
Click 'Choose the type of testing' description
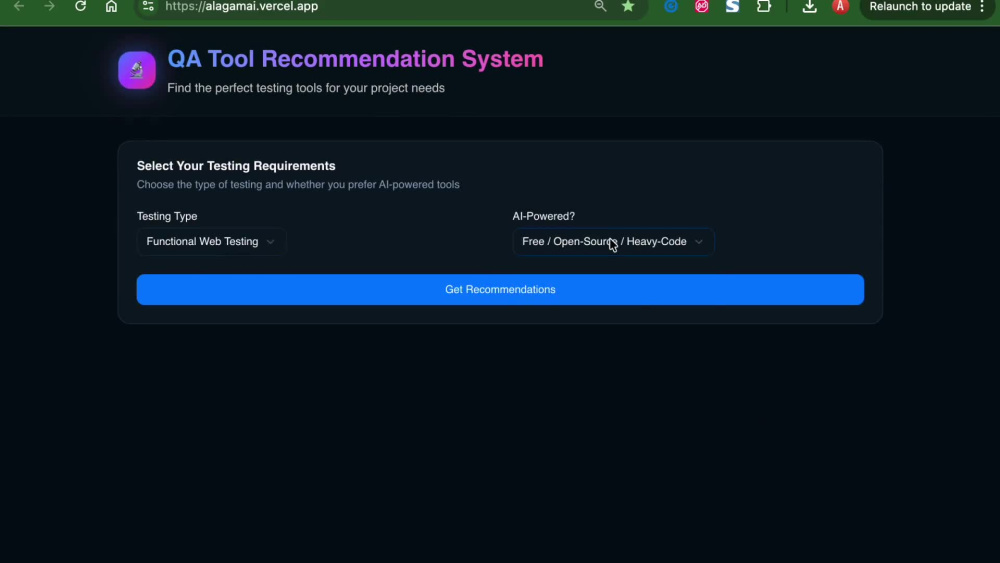pos(298,184)
